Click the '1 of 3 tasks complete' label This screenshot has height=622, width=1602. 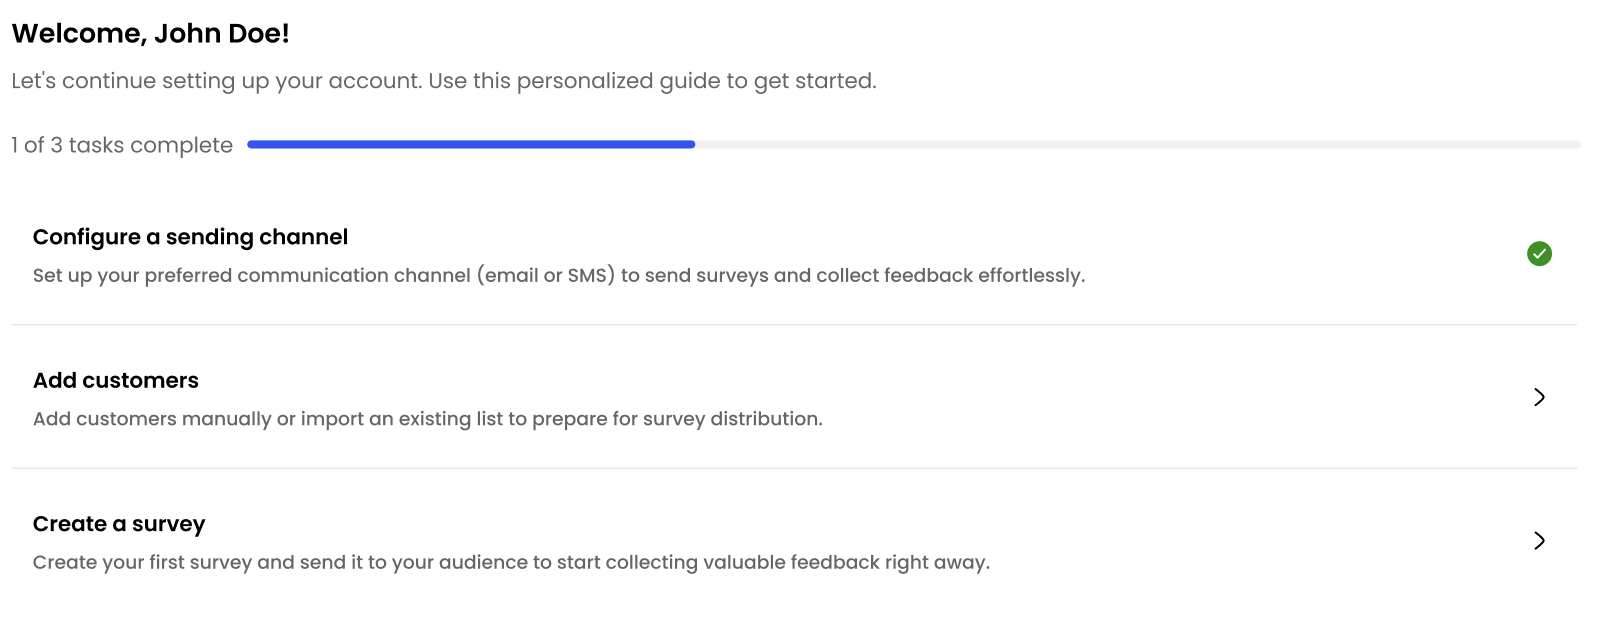coord(120,145)
